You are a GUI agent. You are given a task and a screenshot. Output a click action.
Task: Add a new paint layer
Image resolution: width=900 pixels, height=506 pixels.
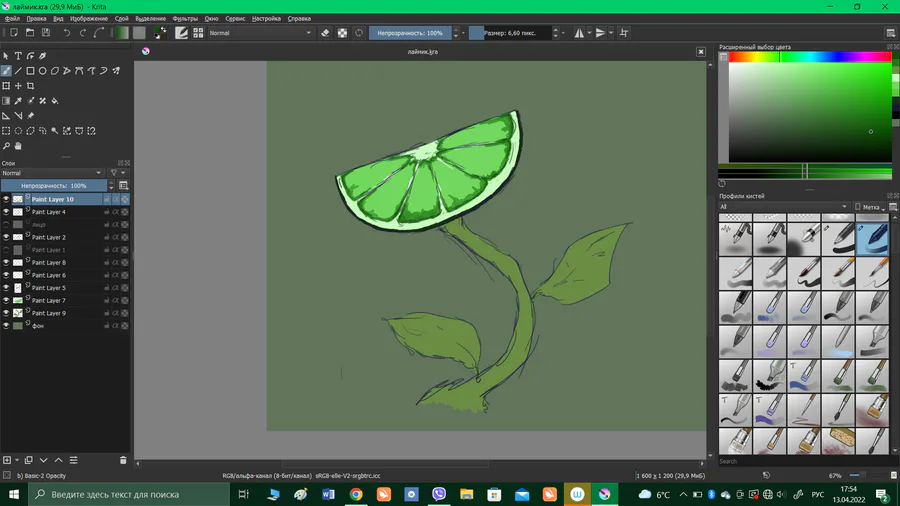coord(7,460)
